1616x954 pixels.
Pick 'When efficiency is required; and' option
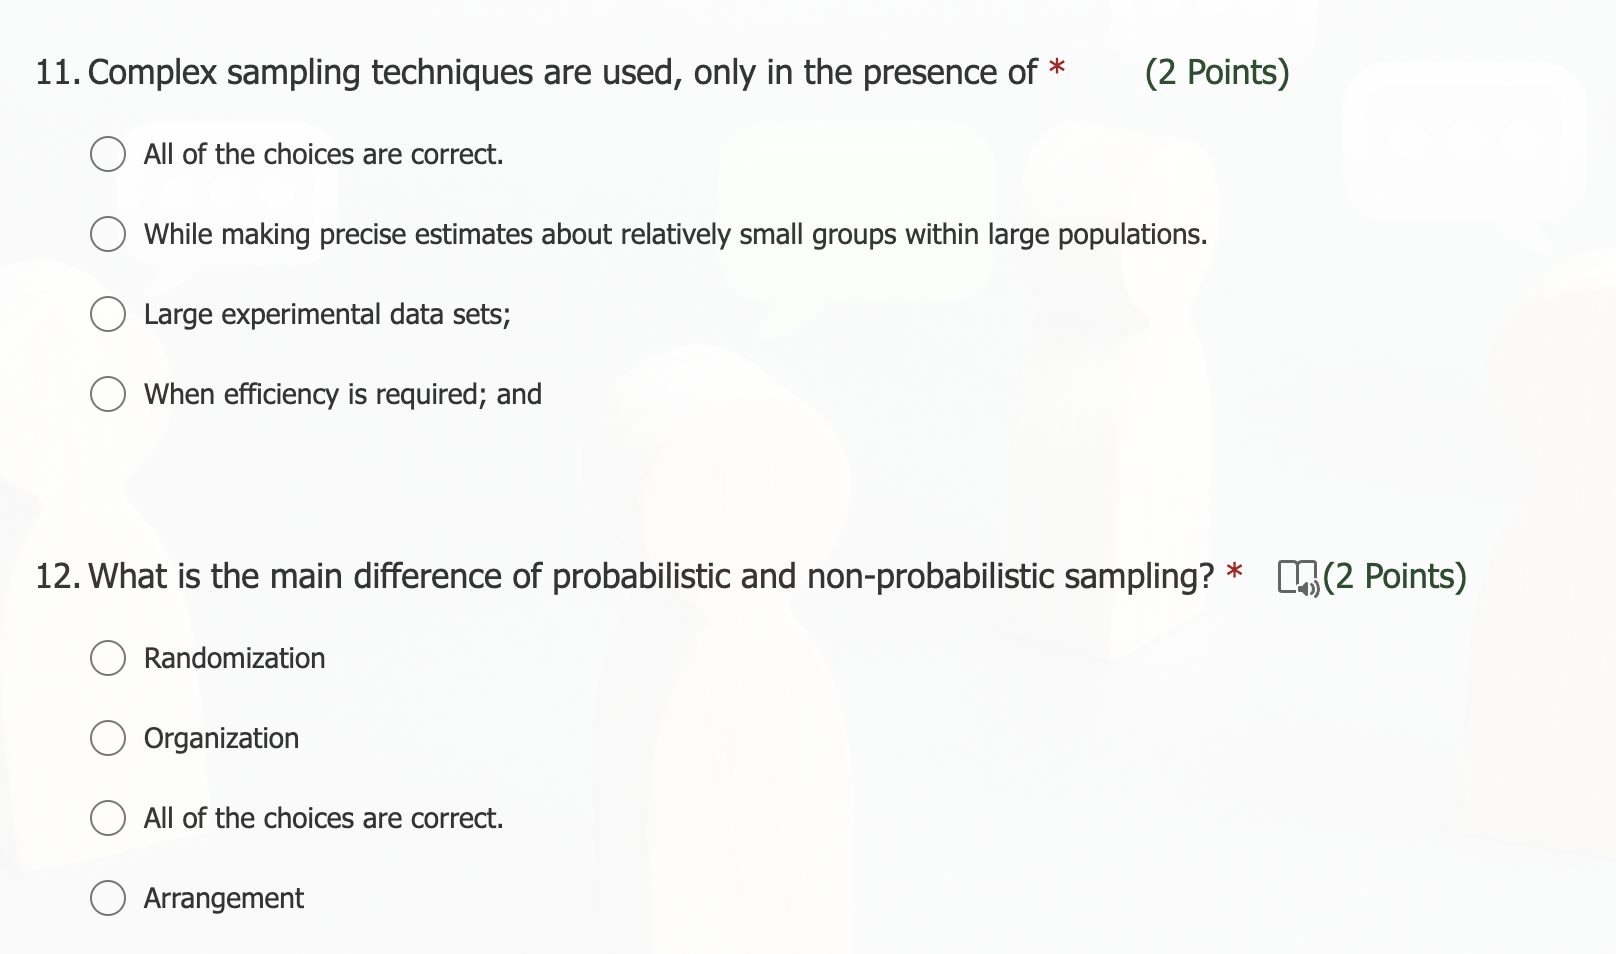point(108,394)
